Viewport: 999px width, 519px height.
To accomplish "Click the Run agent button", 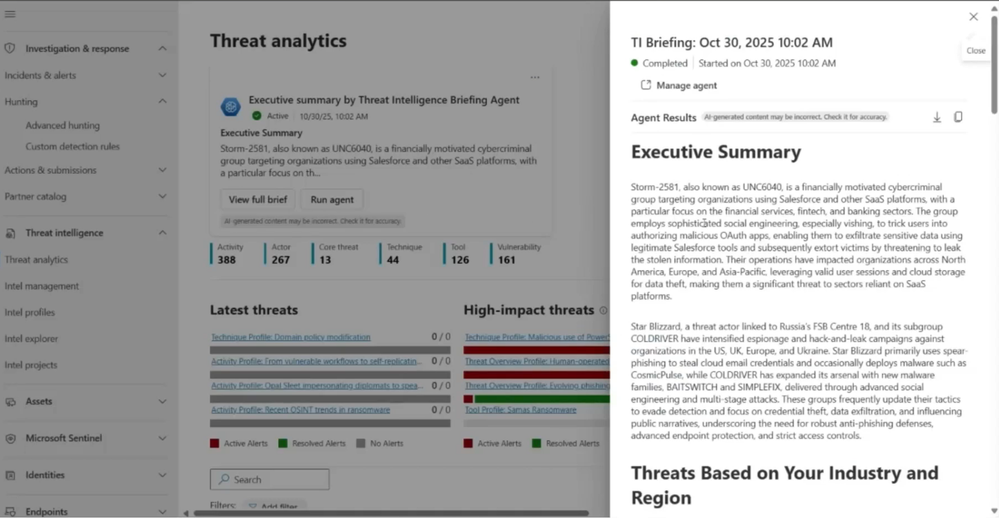I will pyautogui.click(x=332, y=199).
